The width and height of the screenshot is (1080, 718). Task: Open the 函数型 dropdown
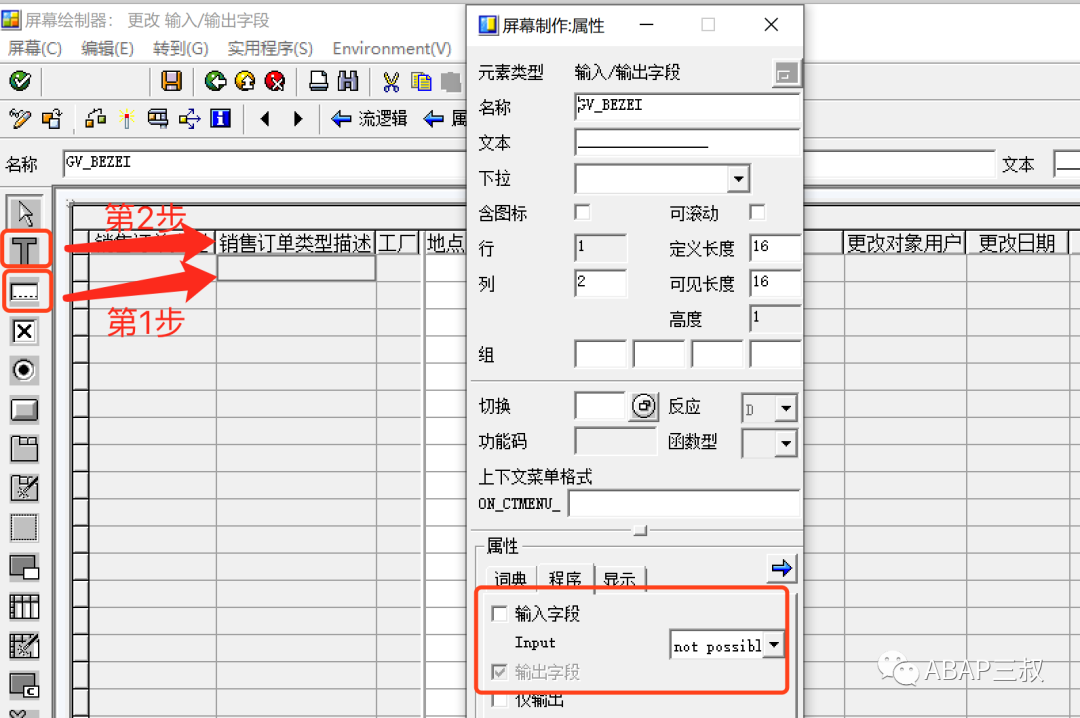pyautogui.click(x=786, y=444)
